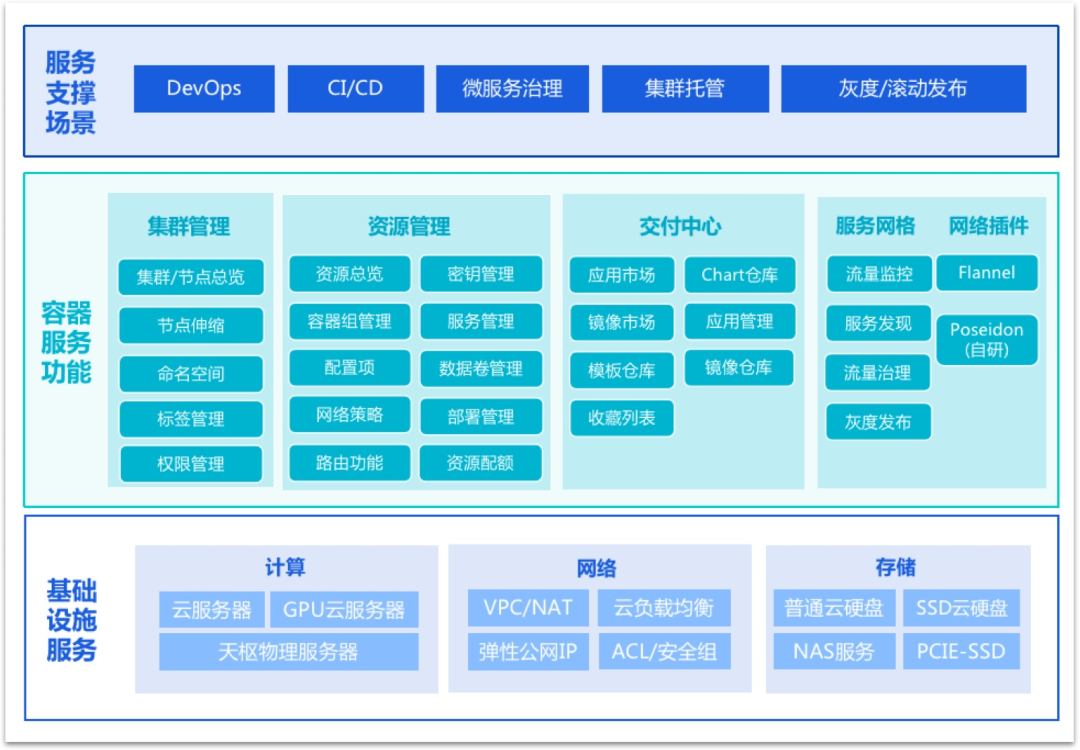The width and height of the screenshot is (1080, 750).
Task: Click the 网络插件 column title
Action: point(988,226)
